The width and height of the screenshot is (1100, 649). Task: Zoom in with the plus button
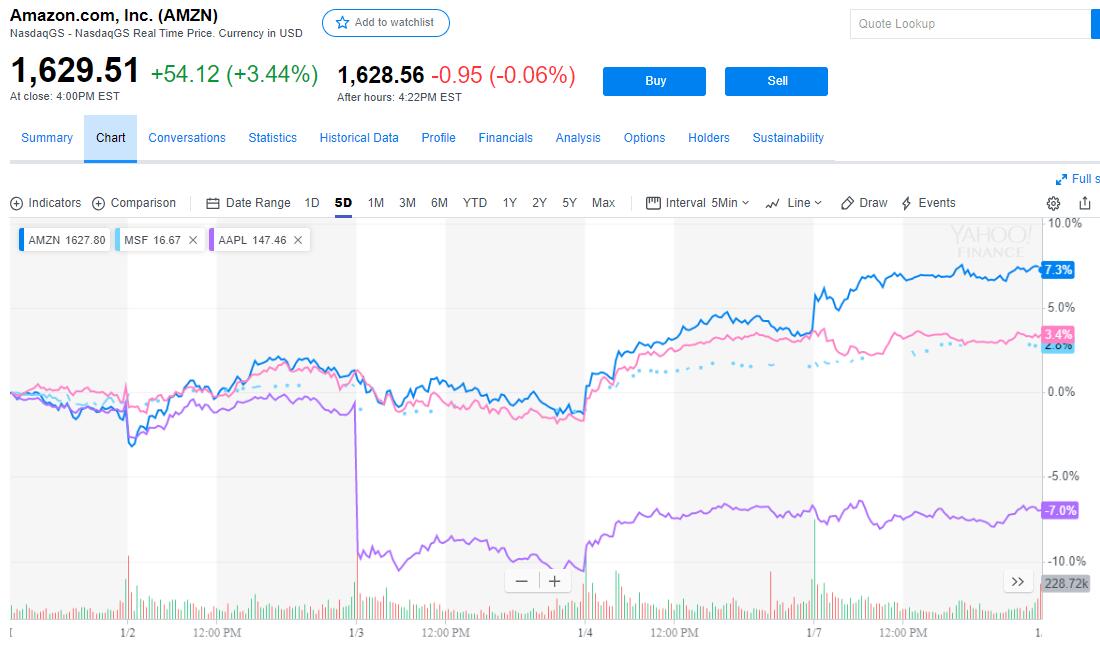coord(554,581)
